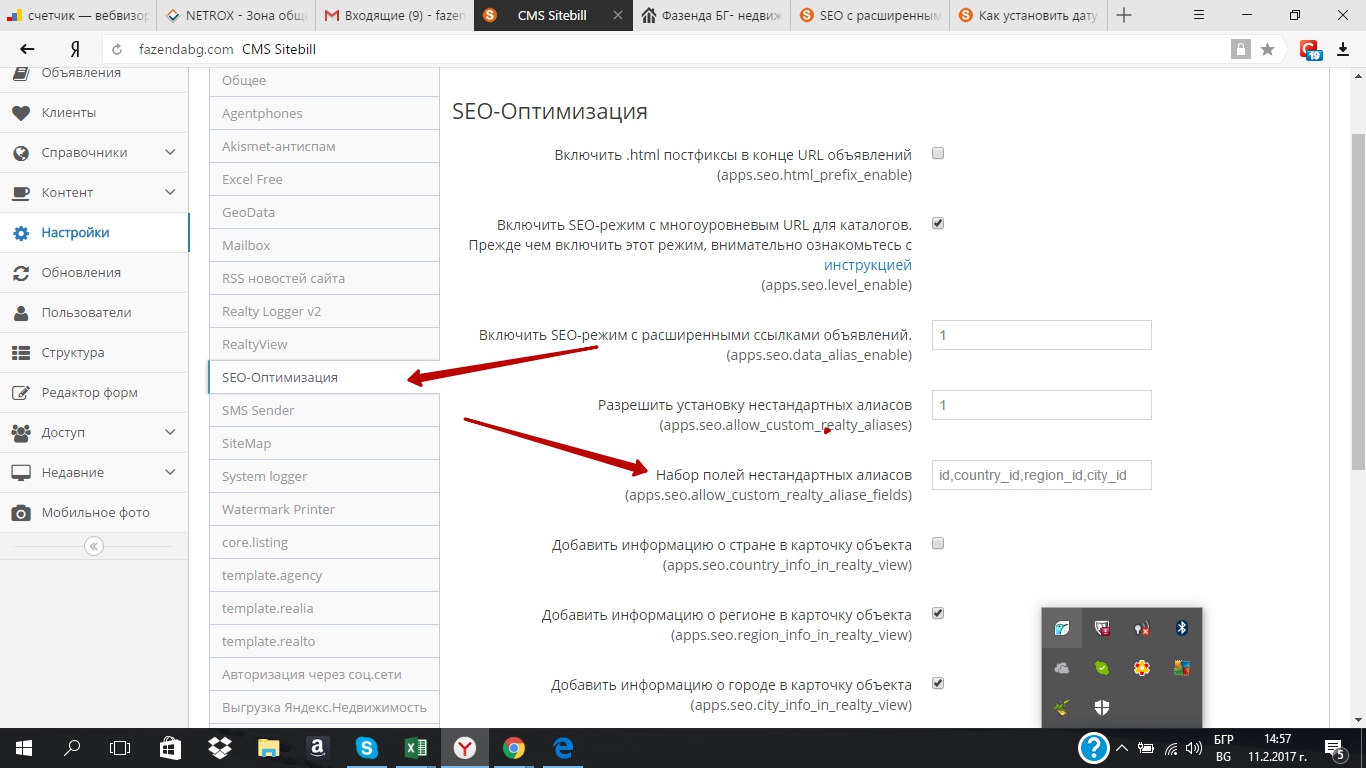Open the Windows Start menu
The height and width of the screenshot is (768, 1366).
(x=24, y=747)
